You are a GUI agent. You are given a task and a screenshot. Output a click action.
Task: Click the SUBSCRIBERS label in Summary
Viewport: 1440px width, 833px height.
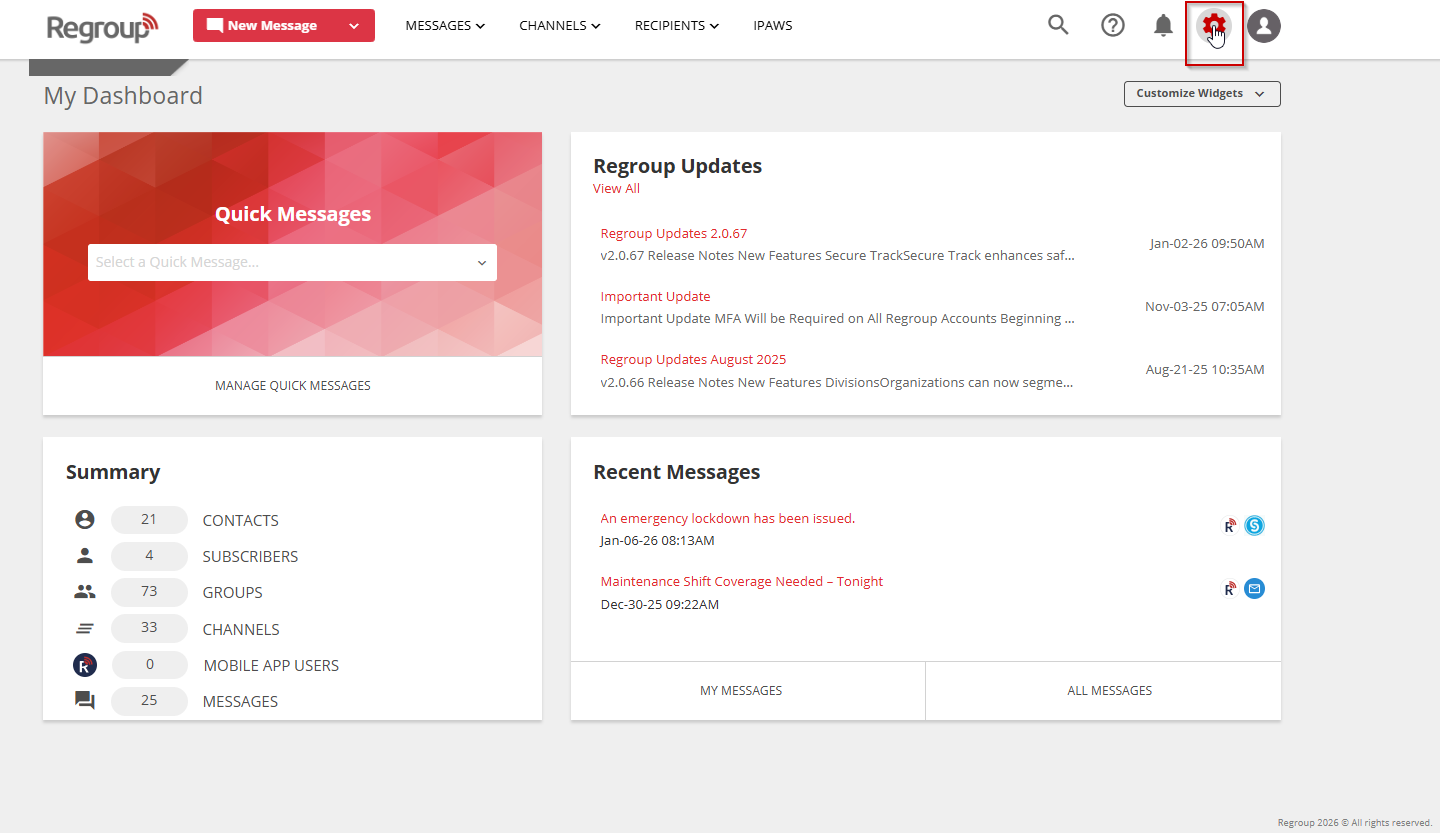tap(251, 557)
